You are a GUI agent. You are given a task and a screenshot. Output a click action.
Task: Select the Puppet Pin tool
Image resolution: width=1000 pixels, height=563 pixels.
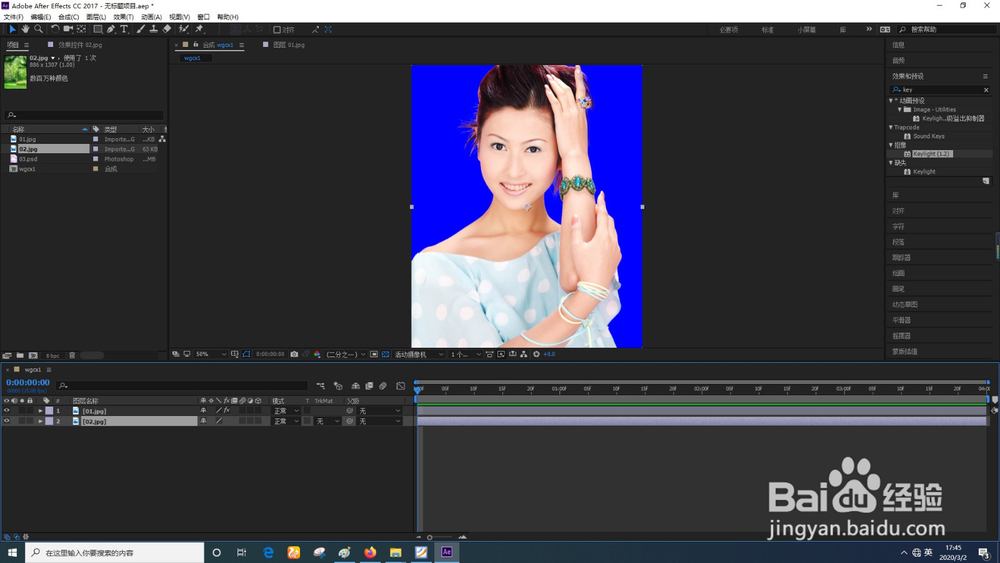[200, 29]
